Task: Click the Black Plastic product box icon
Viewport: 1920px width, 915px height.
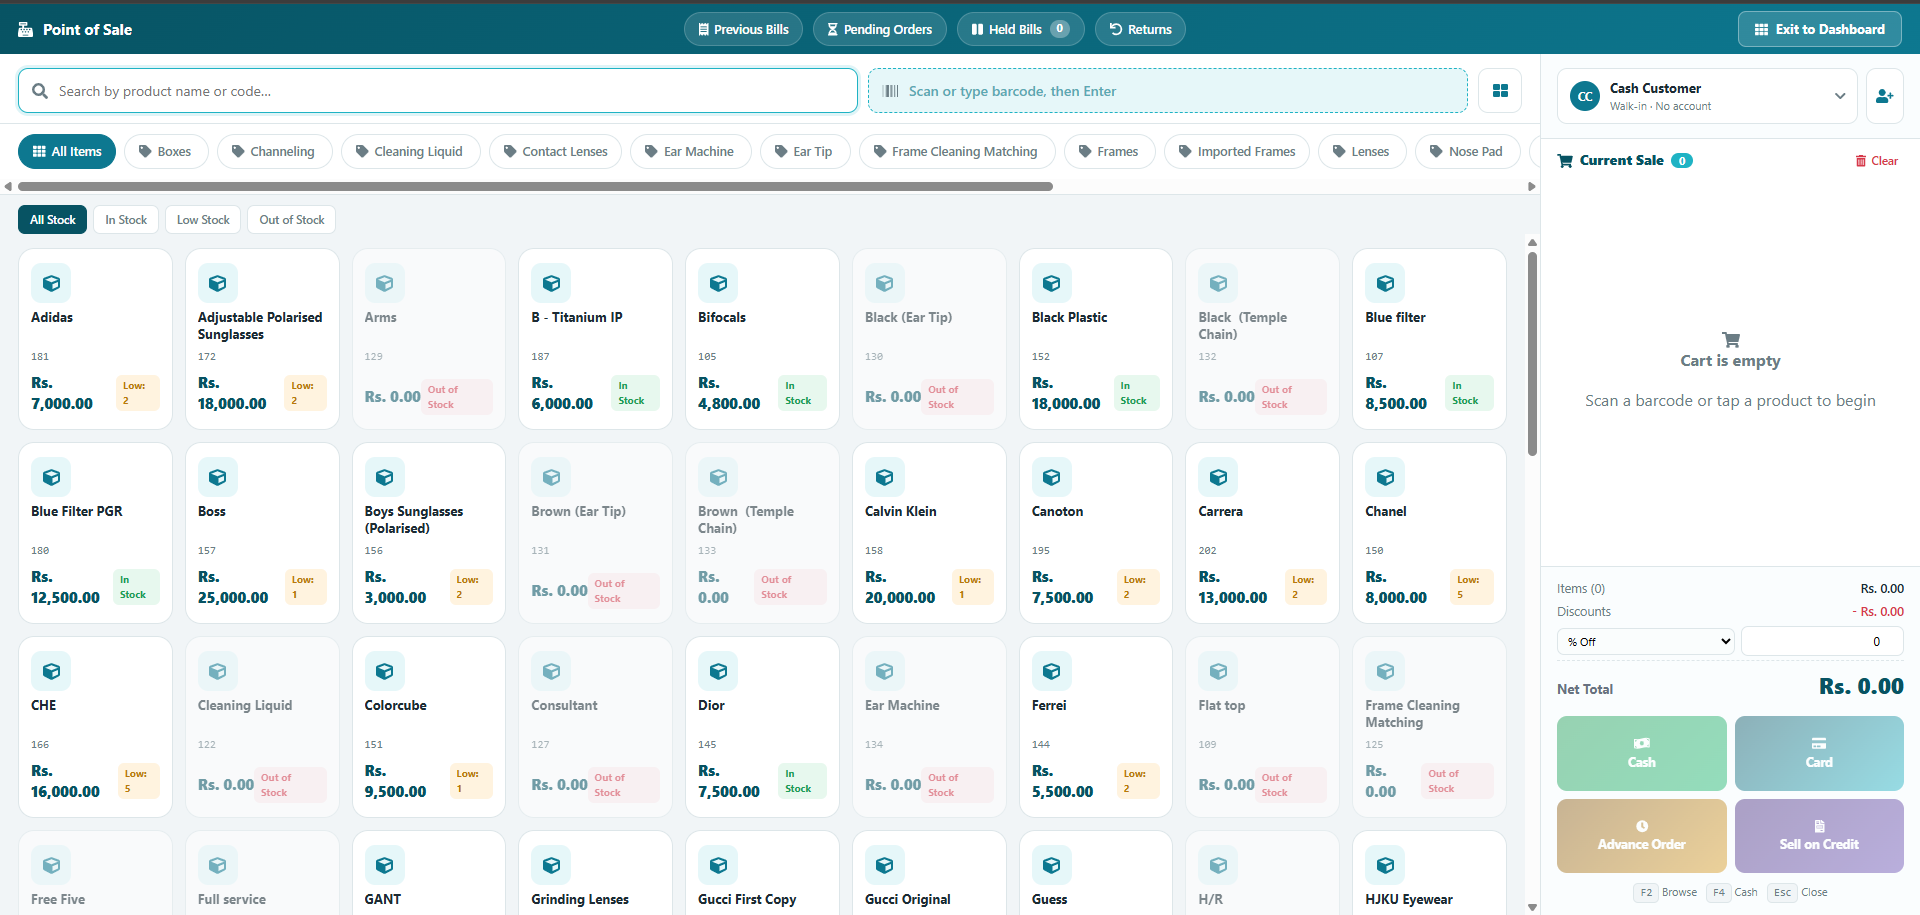Action: (1051, 284)
